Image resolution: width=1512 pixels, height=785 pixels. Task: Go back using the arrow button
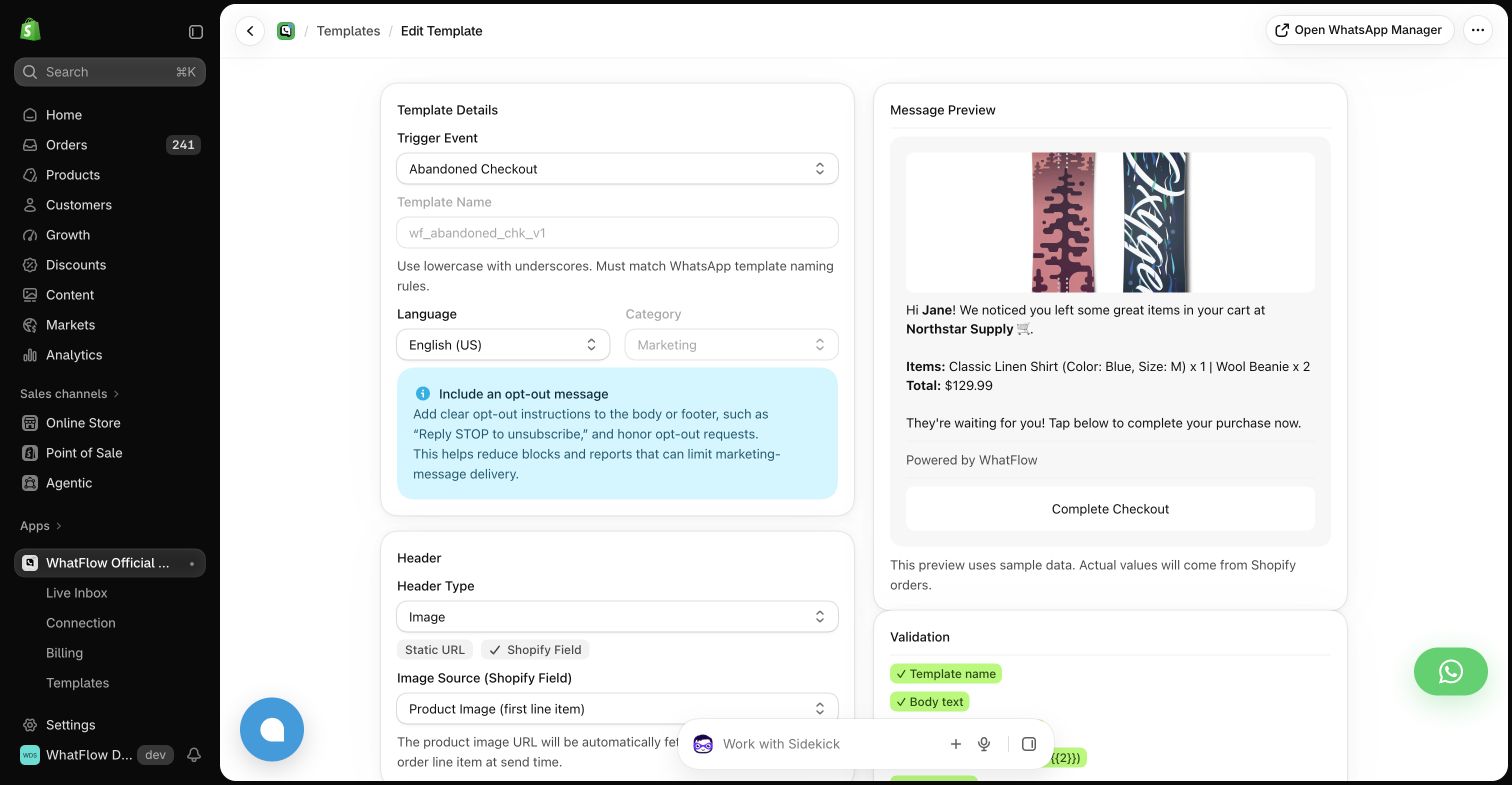coord(250,31)
